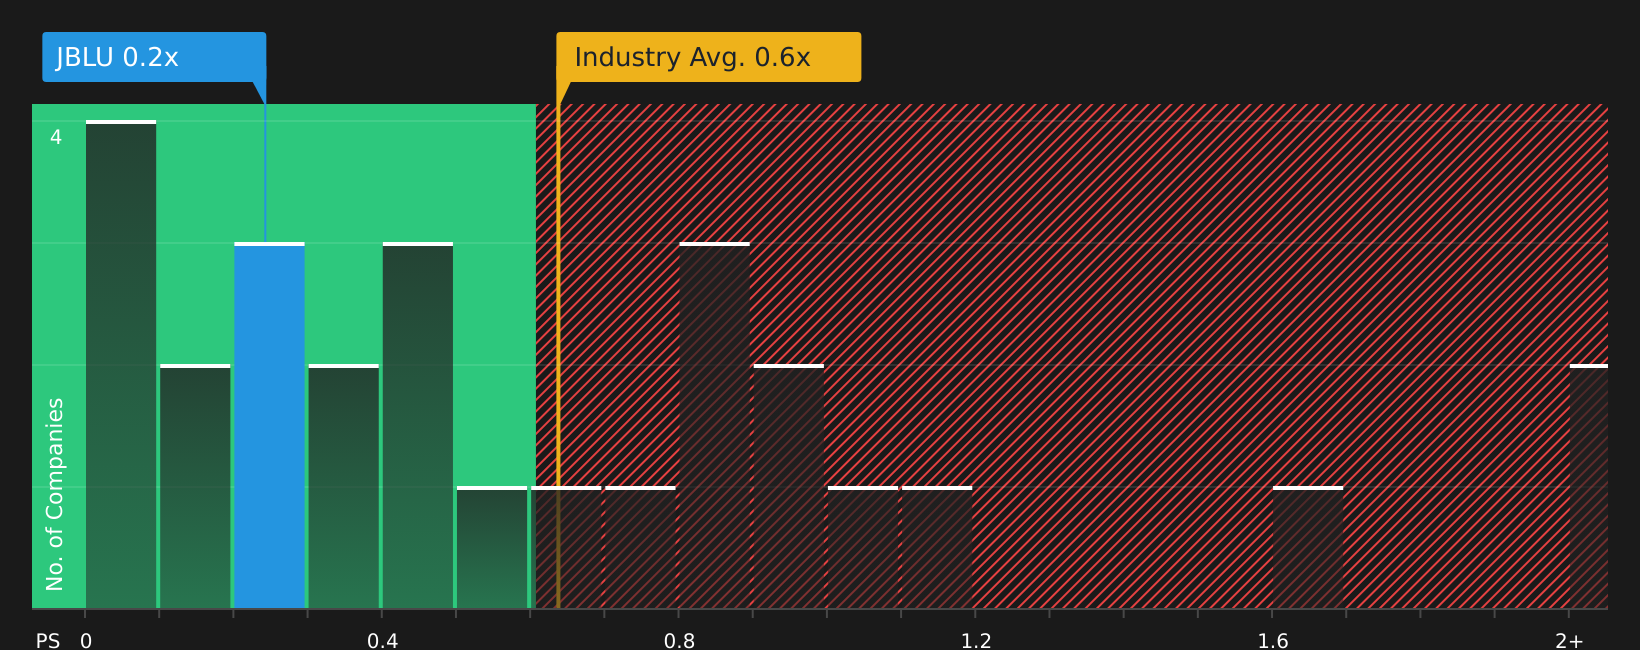Select the bar starting at PS 0.4
The width and height of the screenshot is (1640, 650).
(x=418, y=425)
